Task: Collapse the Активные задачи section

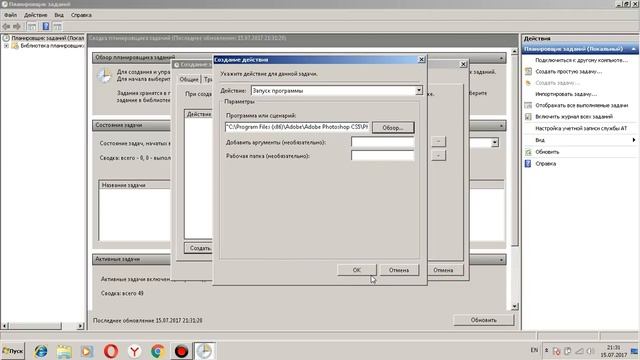Action: pyautogui.click(x=501, y=260)
